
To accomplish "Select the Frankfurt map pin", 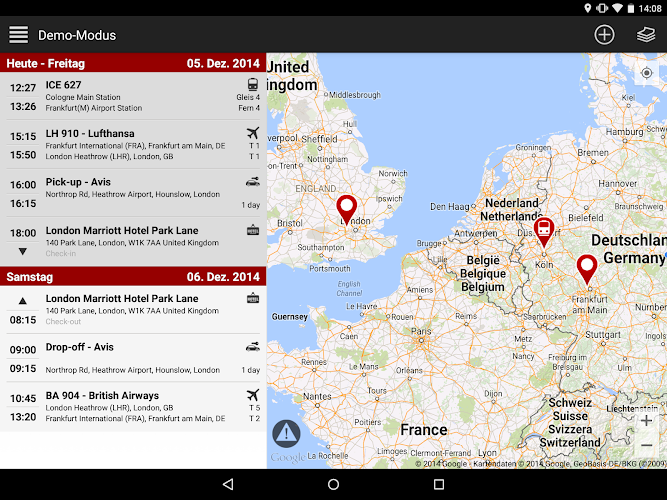I will (x=587, y=270).
